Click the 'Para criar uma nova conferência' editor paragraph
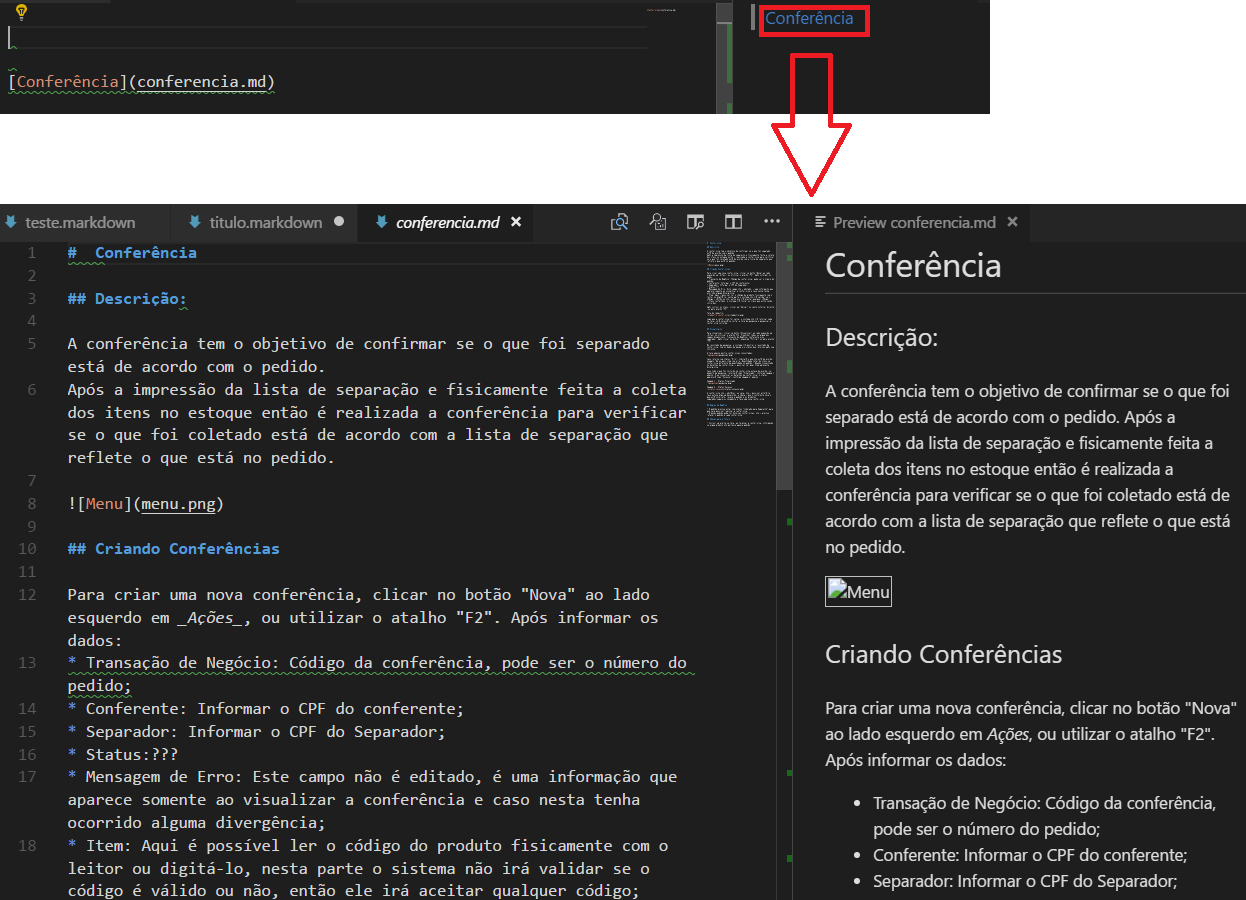The width and height of the screenshot is (1246, 900). point(363,617)
